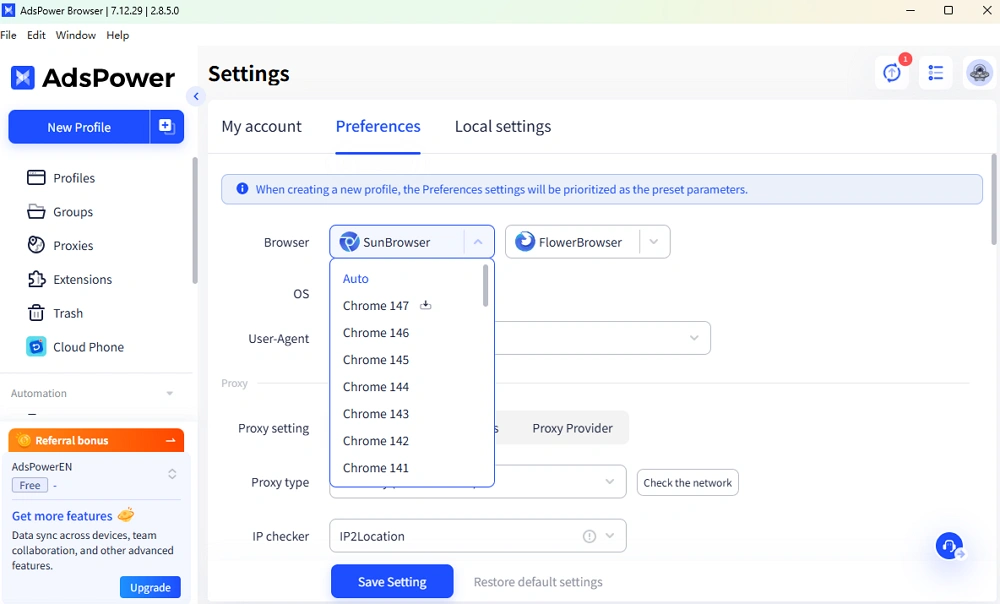Screen dimensions: 1000x604
Task: Select the Preferences tab
Action: [x=378, y=126]
